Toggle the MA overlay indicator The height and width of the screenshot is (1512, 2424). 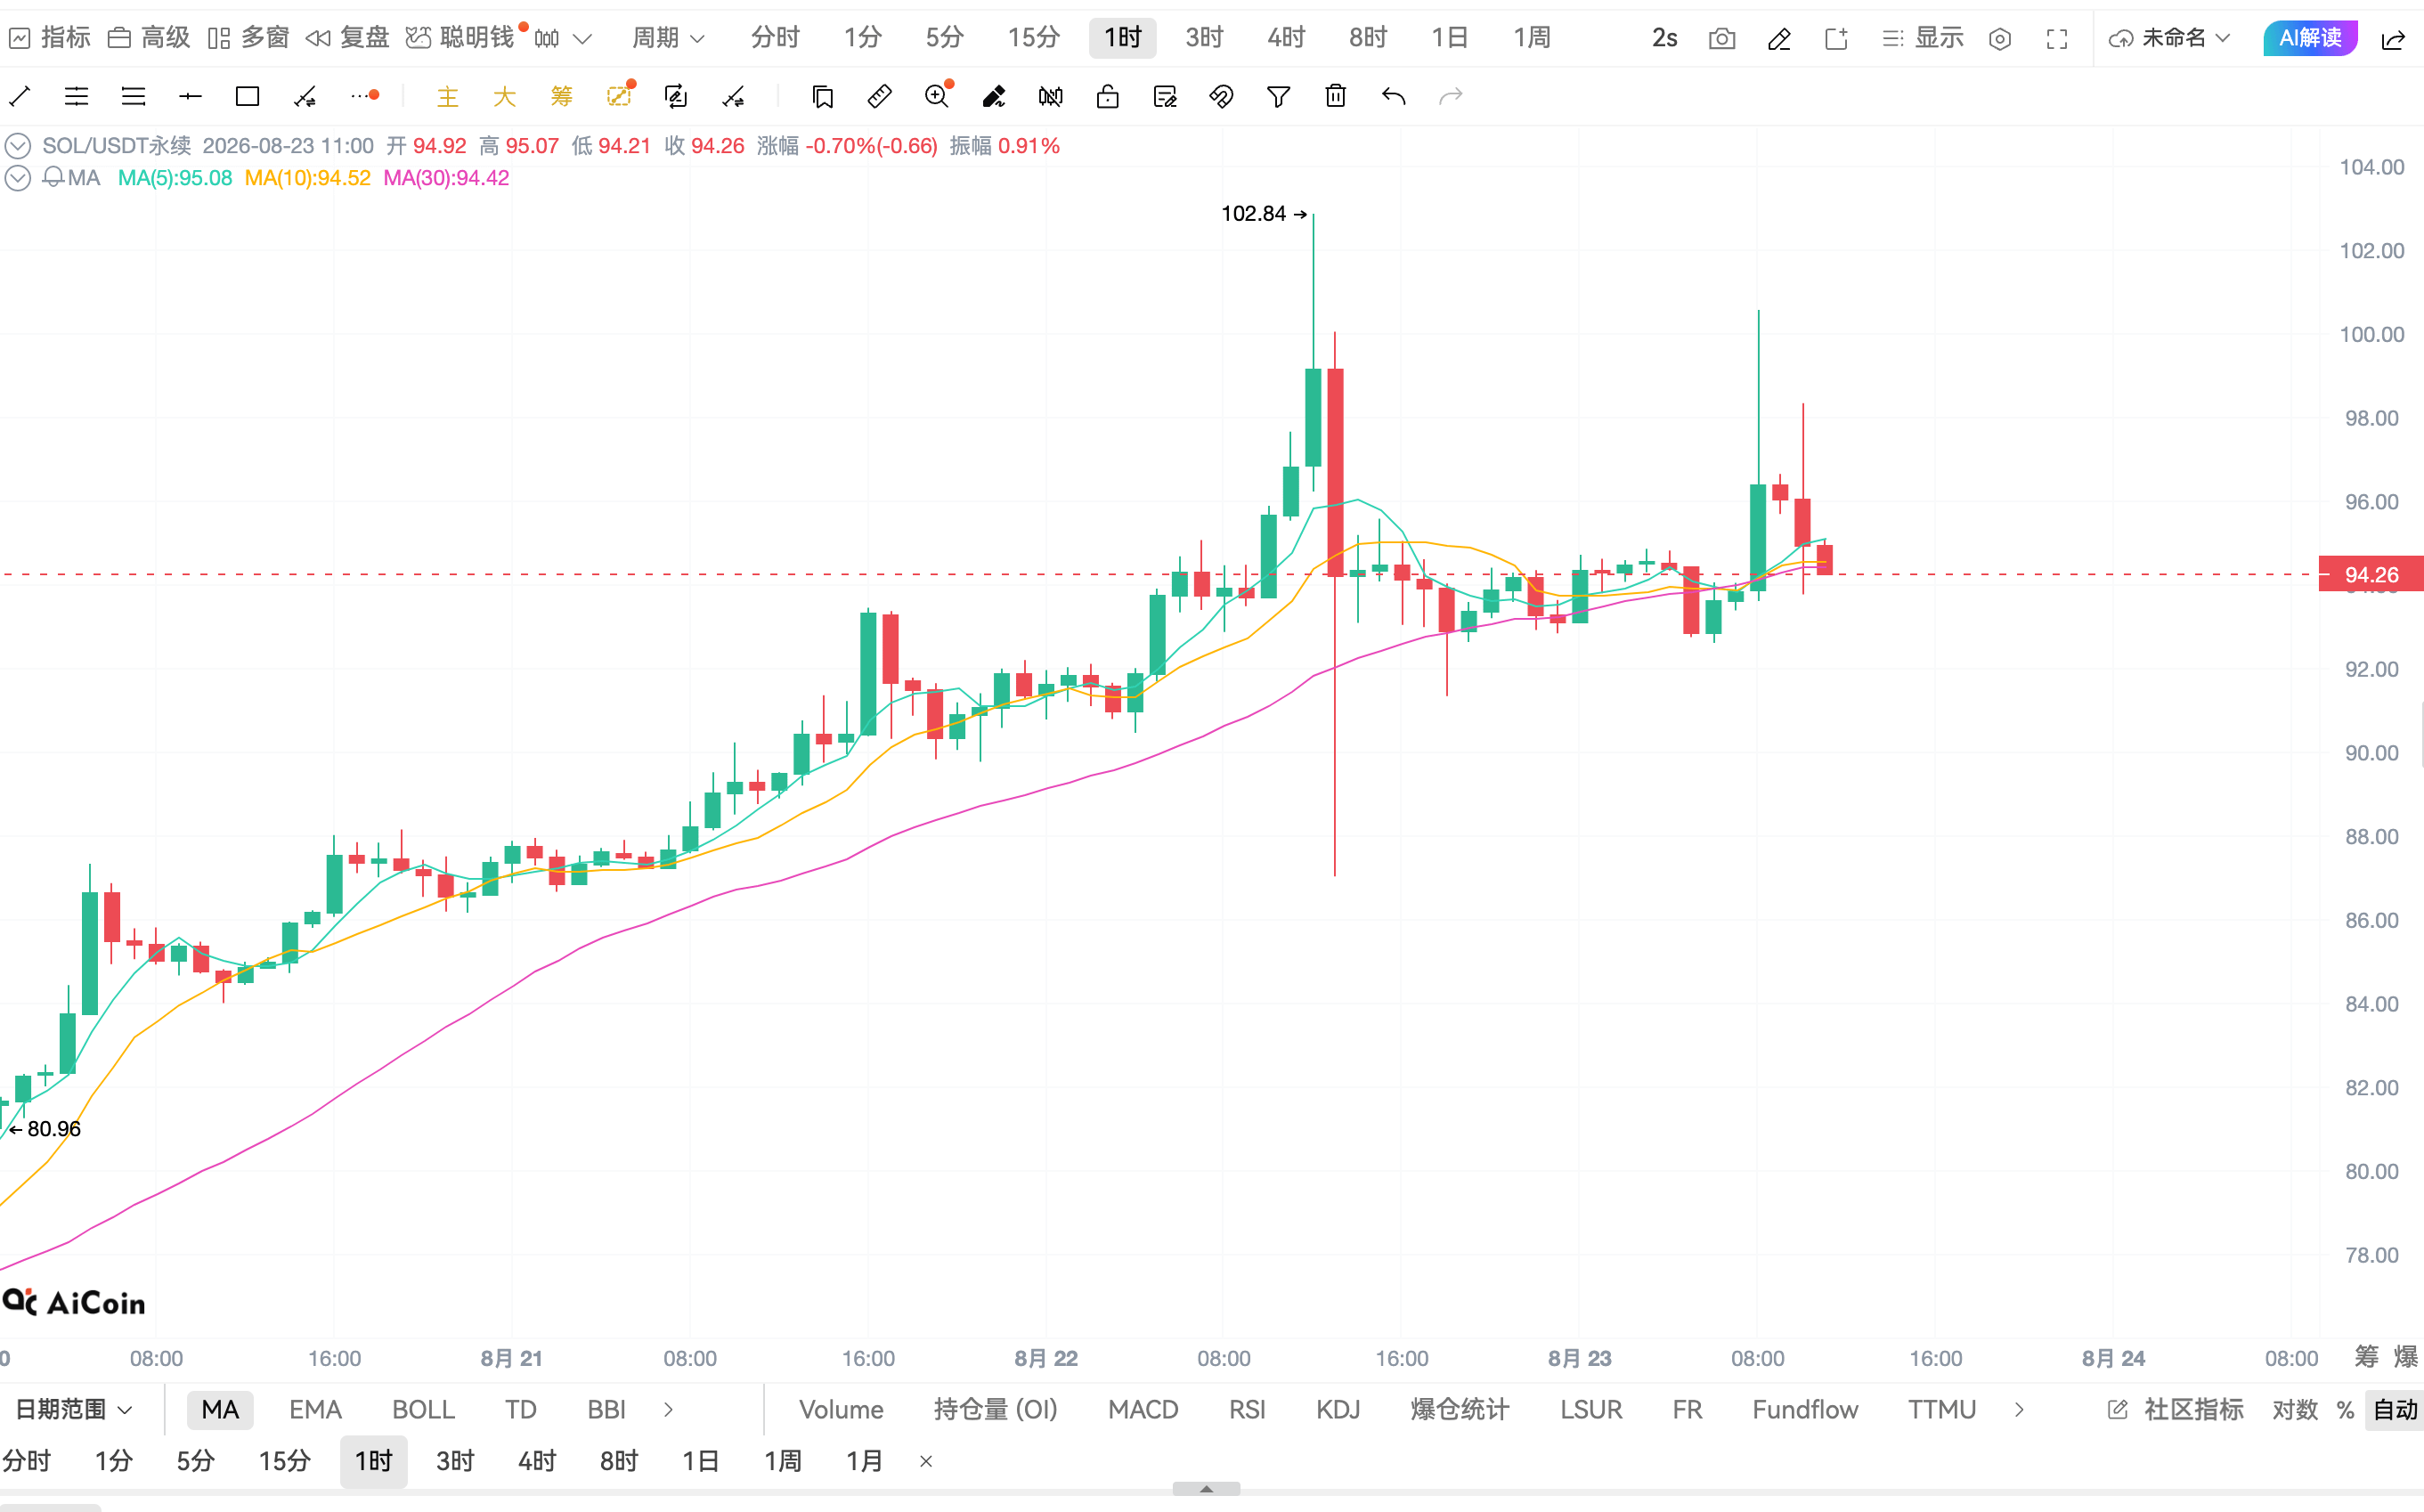pyautogui.click(x=220, y=1409)
